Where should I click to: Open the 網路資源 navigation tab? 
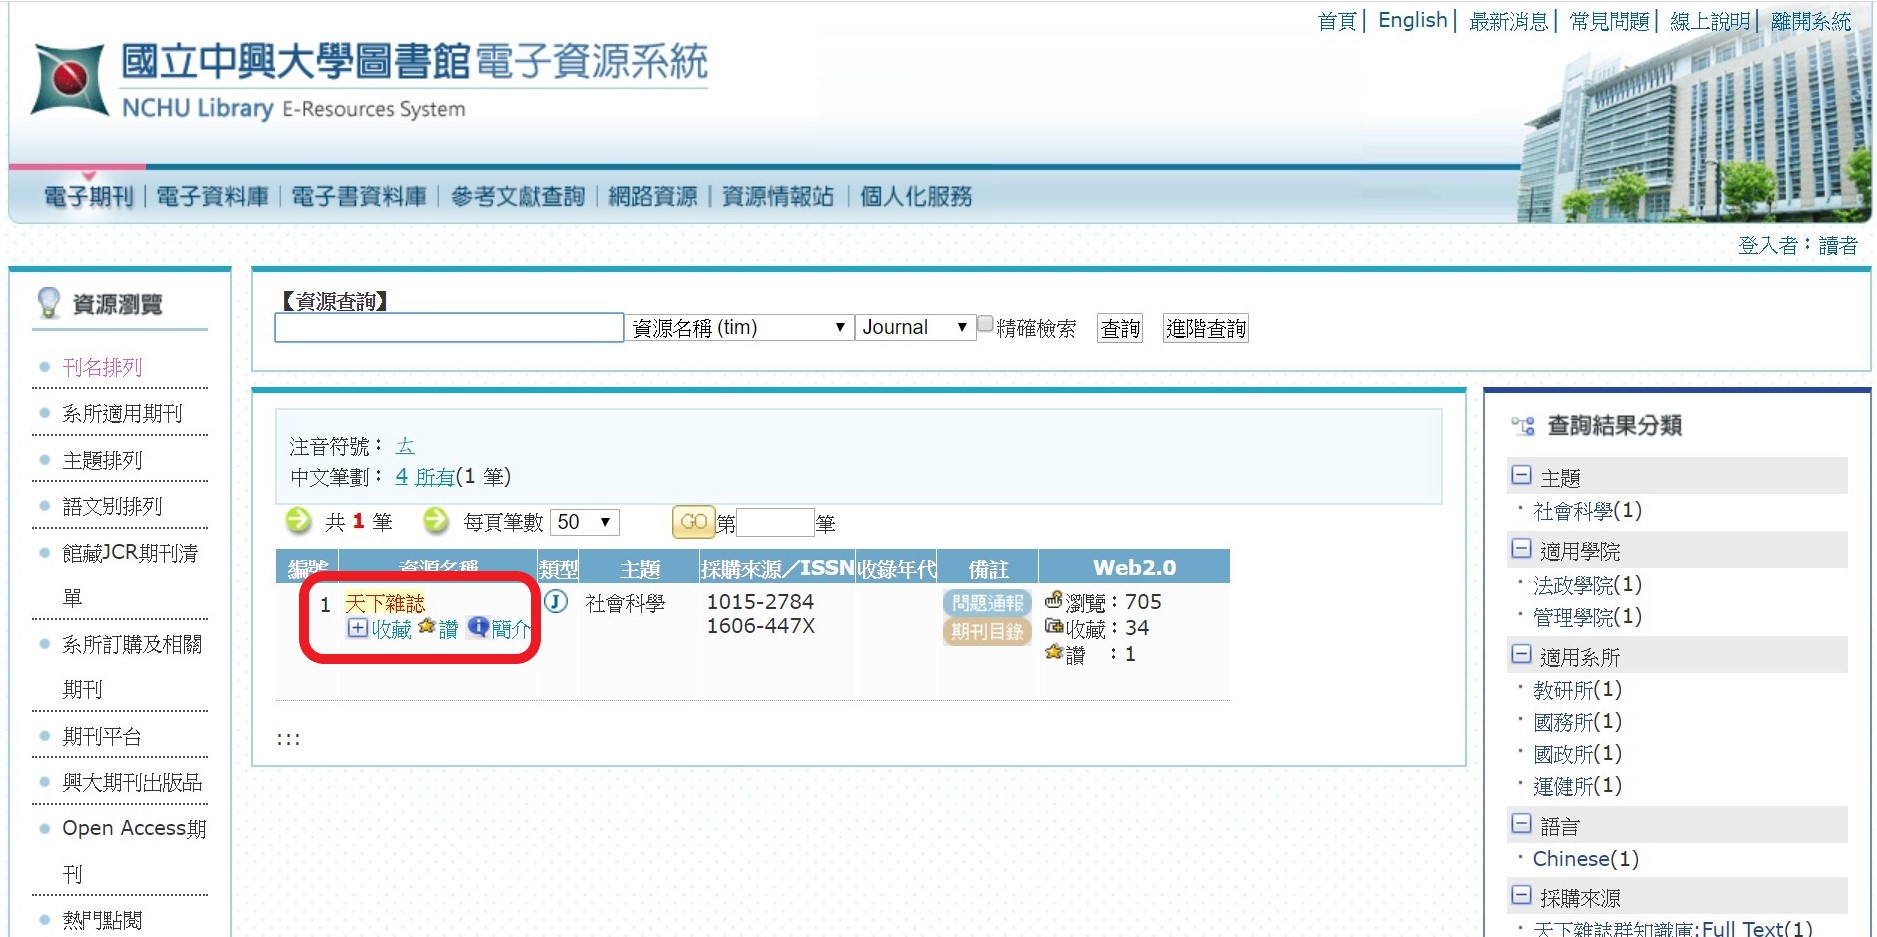(653, 197)
